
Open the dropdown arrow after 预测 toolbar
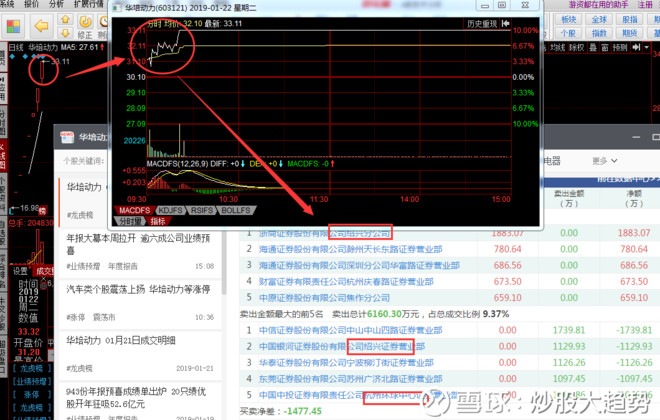(x=647, y=48)
